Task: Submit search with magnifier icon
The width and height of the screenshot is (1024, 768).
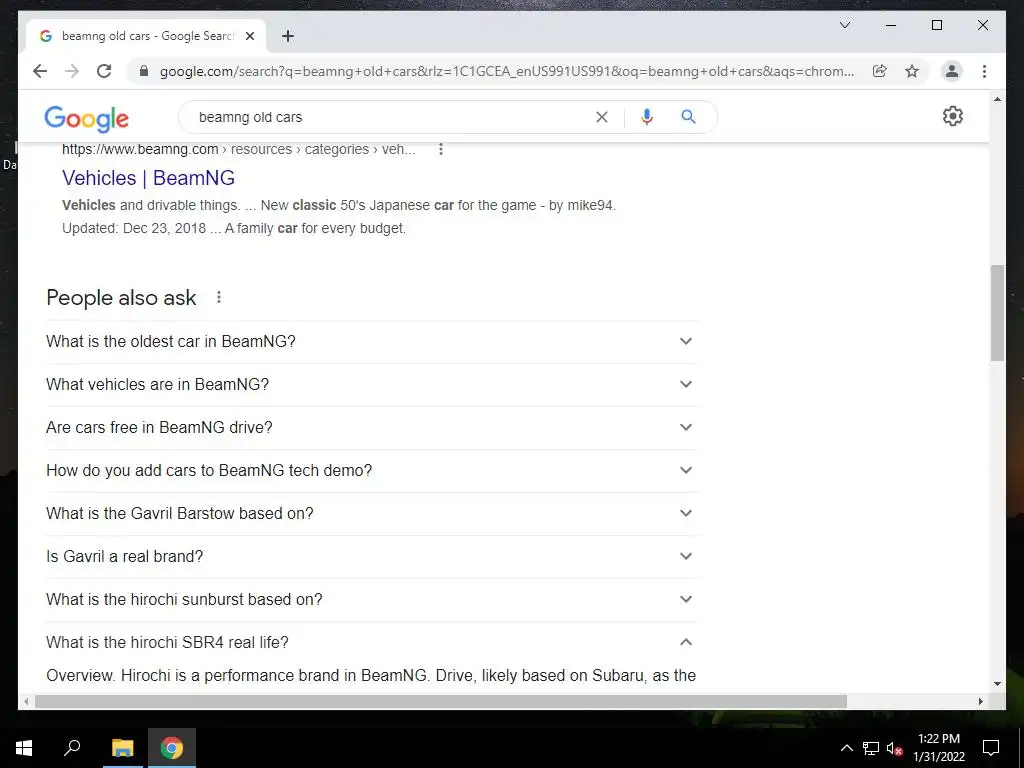Action: pos(688,117)
